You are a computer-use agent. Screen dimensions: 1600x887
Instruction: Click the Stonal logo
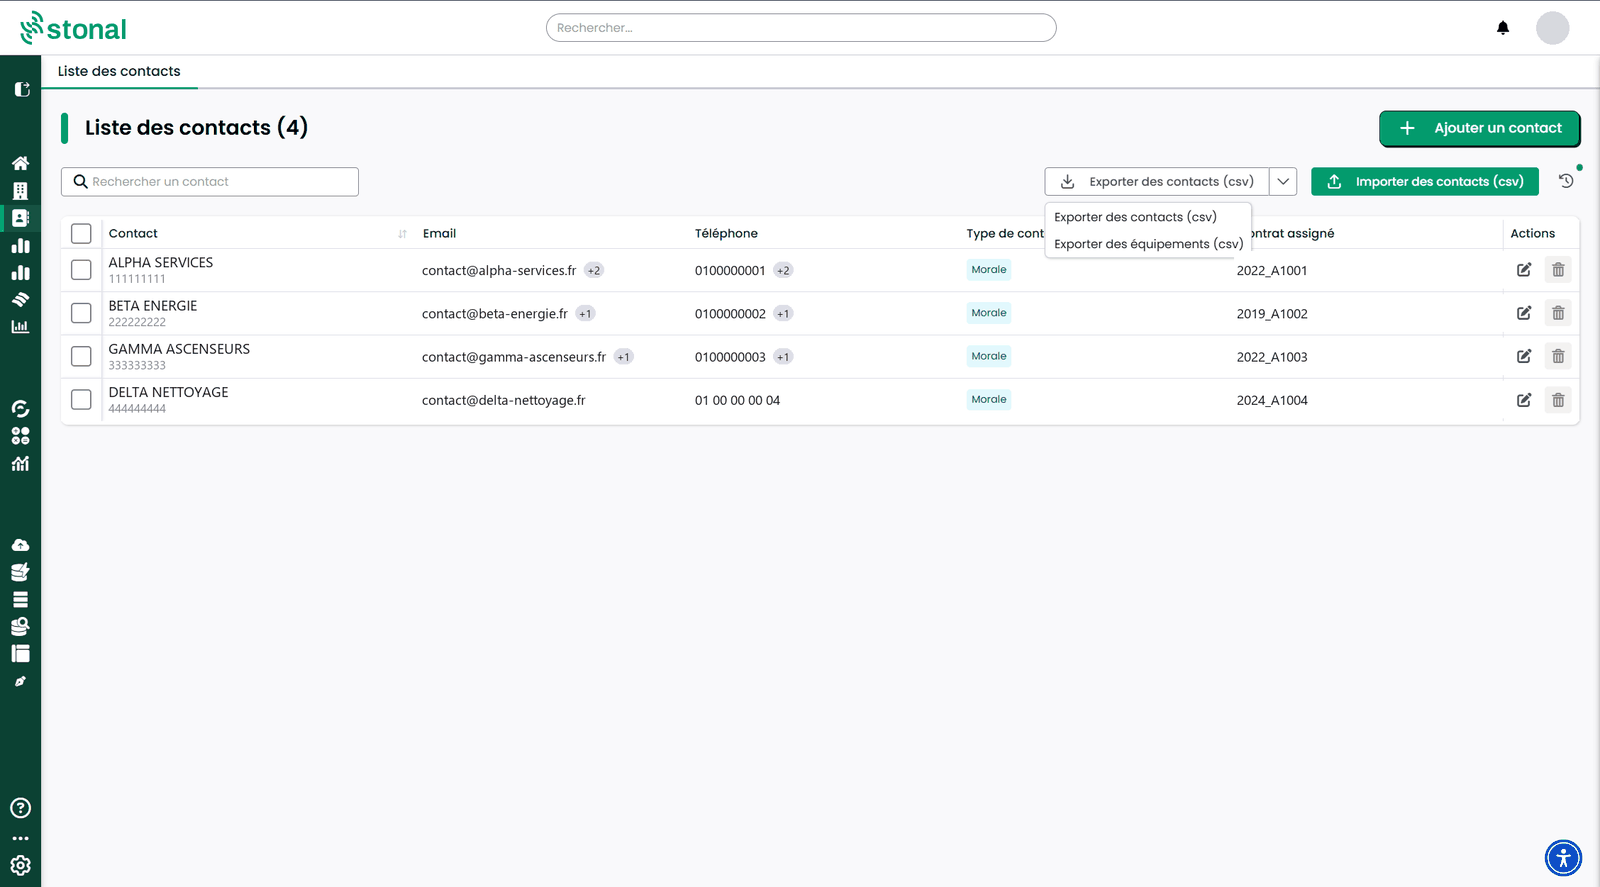[73, 28]
